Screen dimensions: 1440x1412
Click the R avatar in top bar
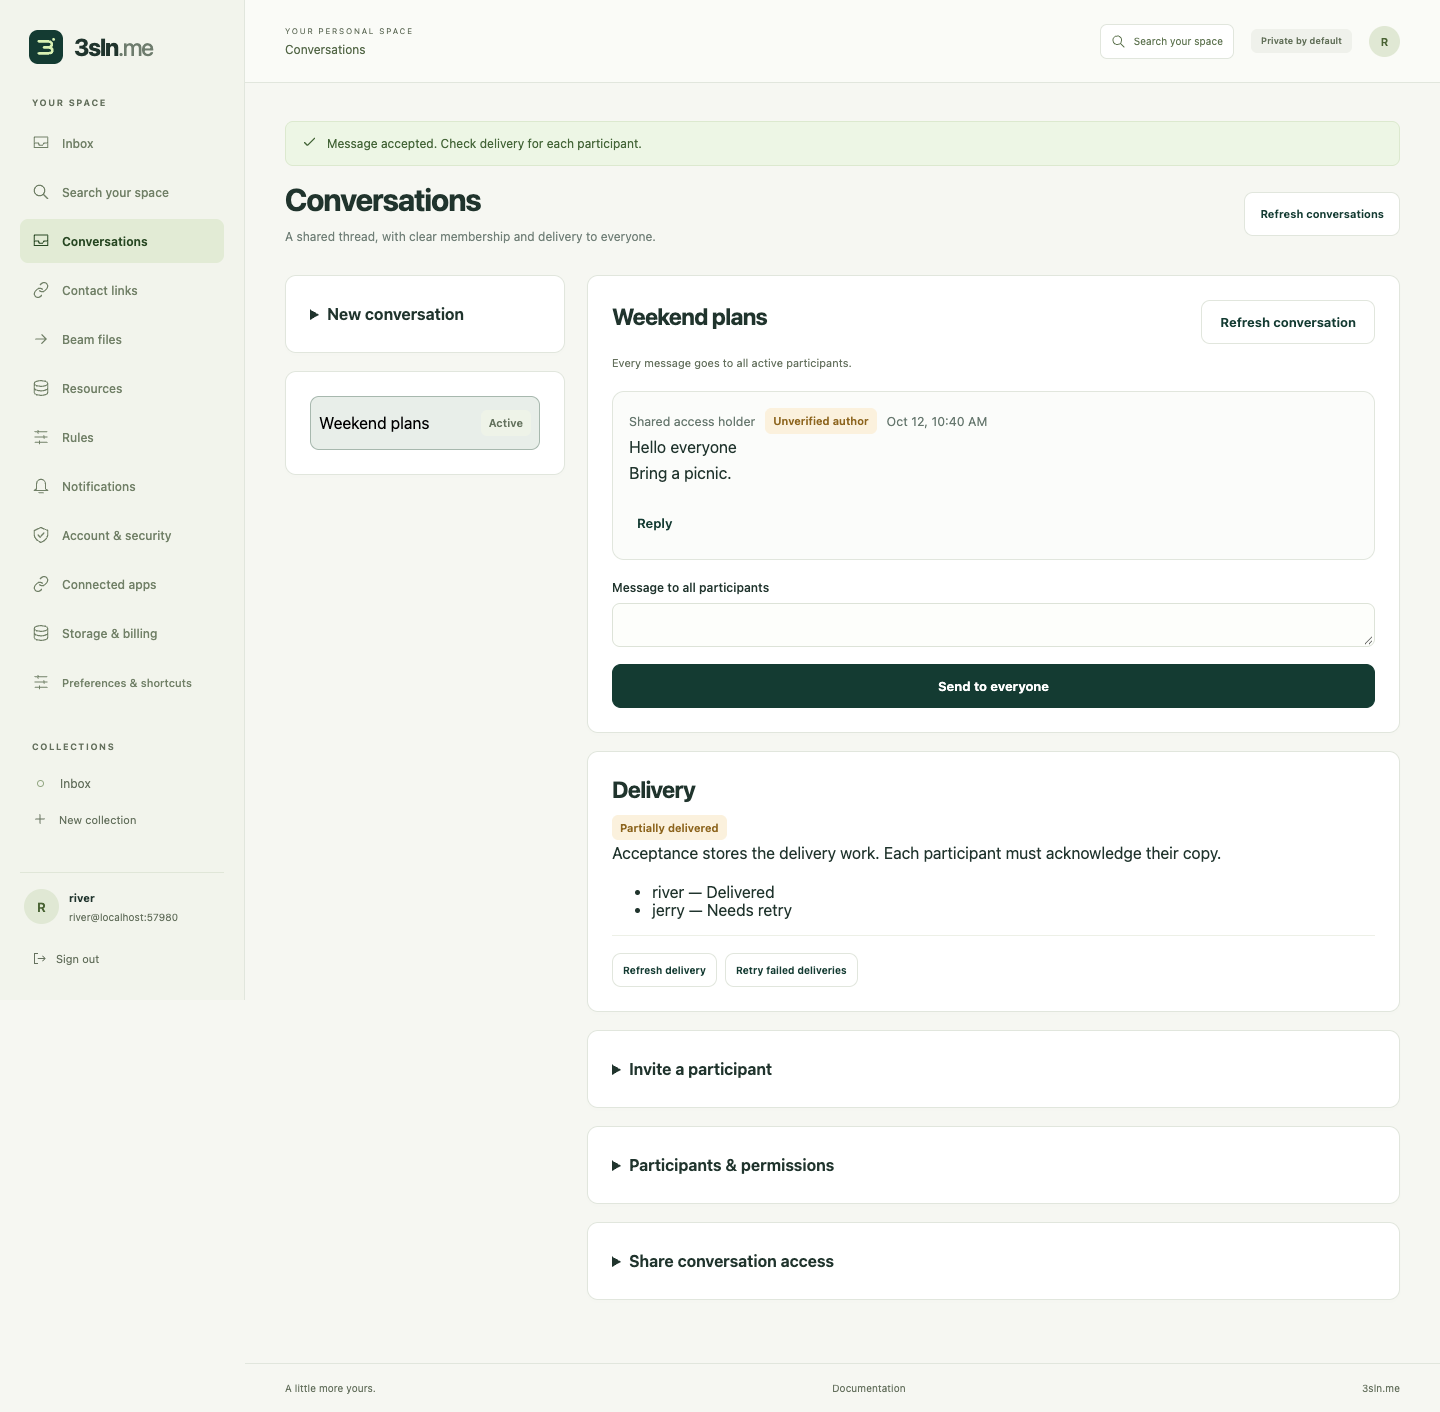(x=1384, y=41)
